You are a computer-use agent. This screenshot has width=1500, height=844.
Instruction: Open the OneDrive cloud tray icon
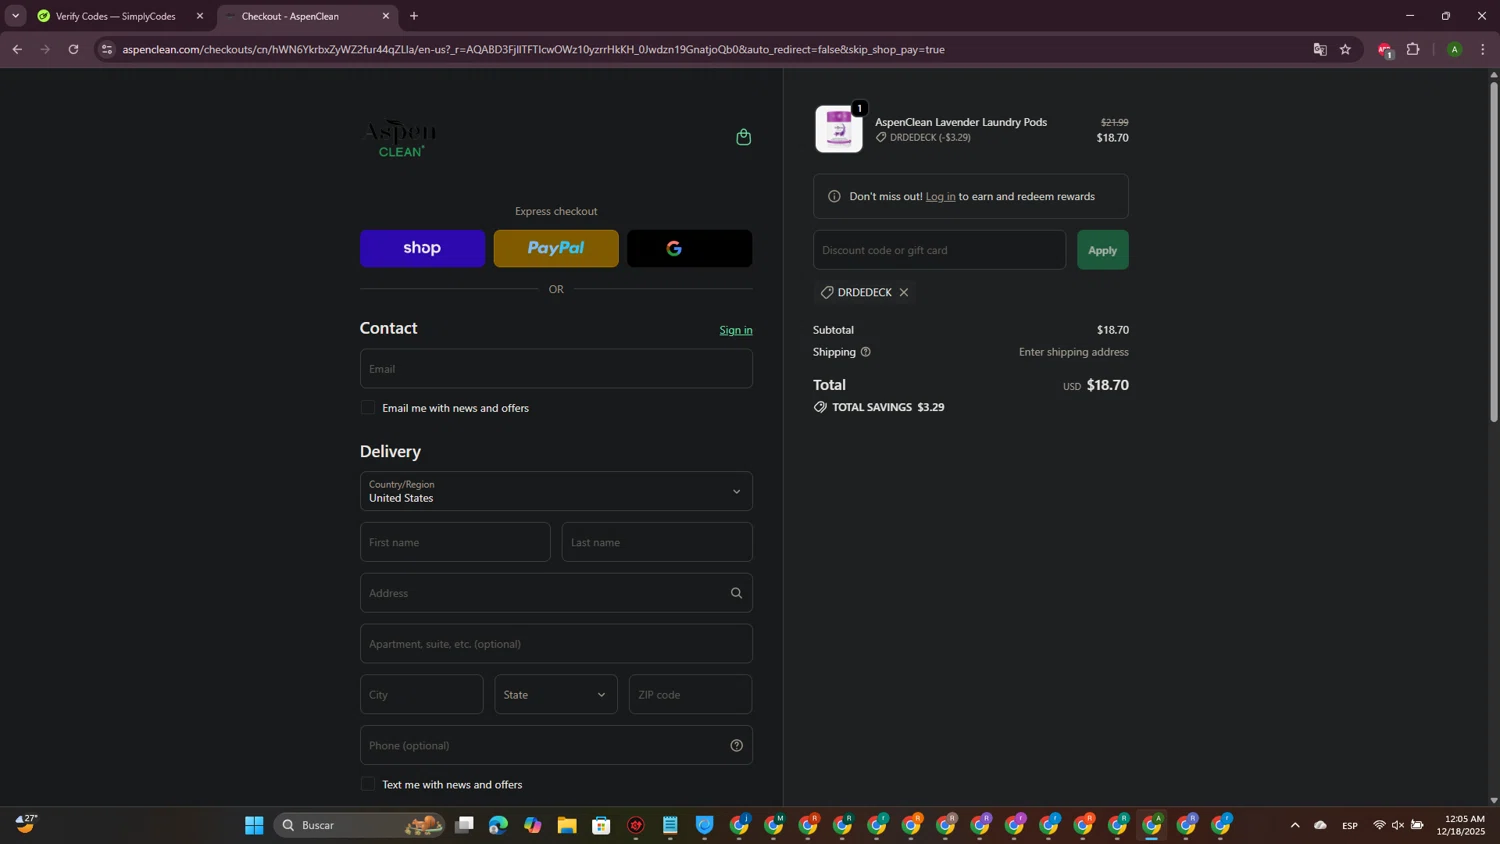[x=1320, y=825]
